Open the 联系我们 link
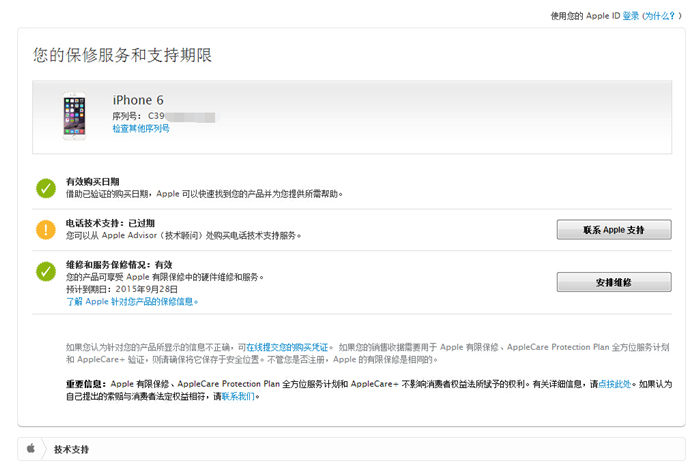This screenshot has width=700, height=471. (238, 396)
